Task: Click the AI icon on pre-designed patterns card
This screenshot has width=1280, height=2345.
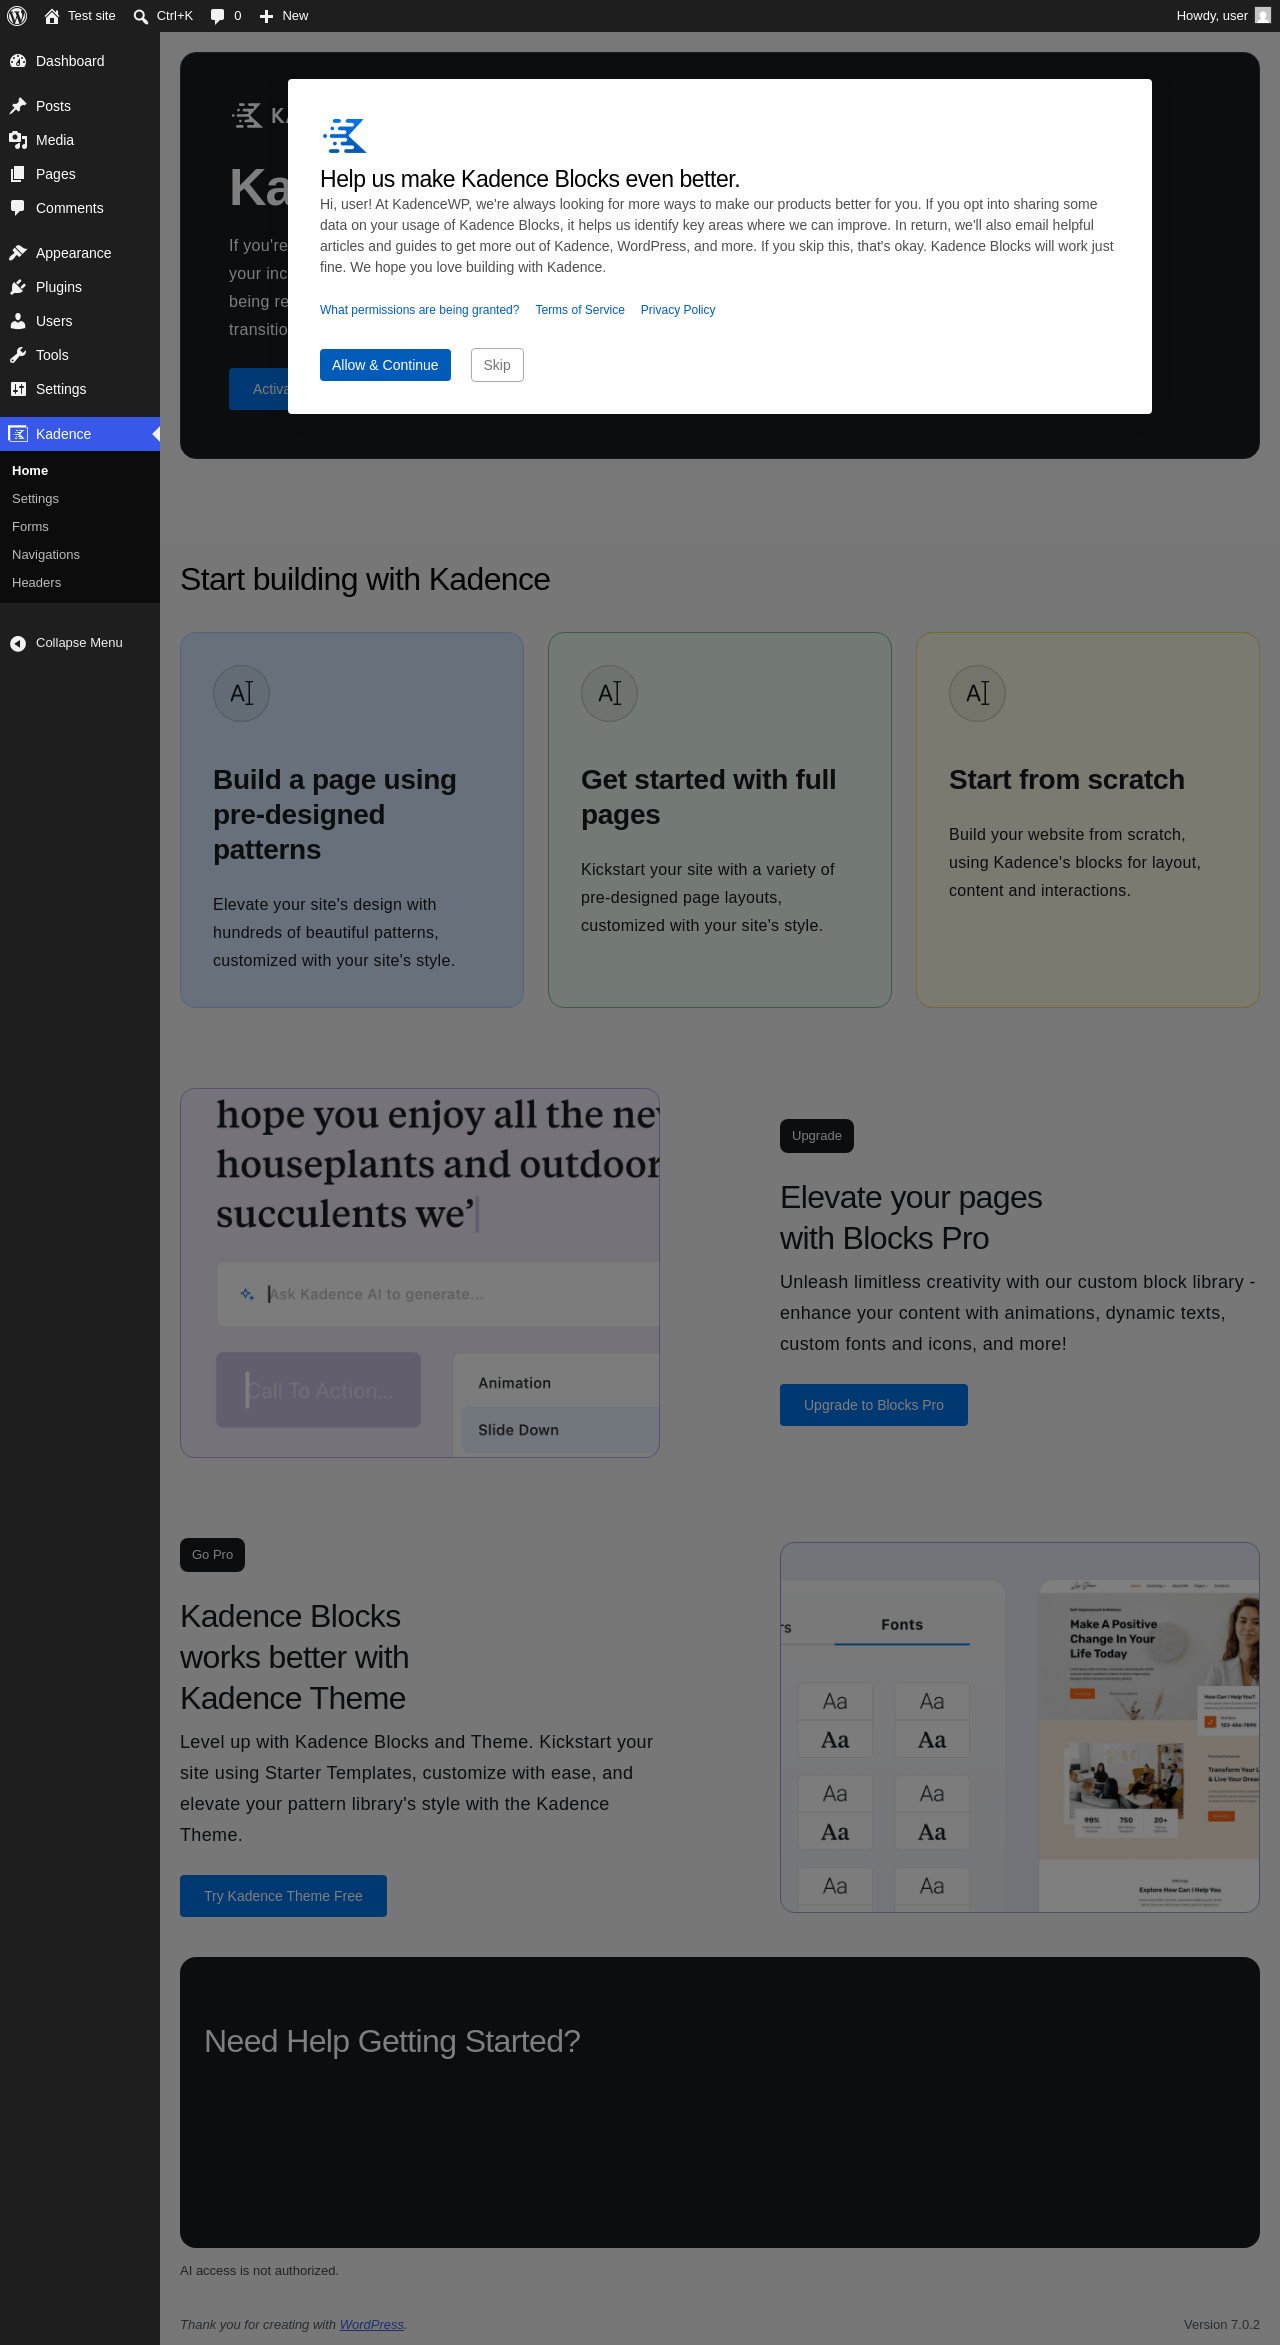Action: click(x=242, y=693)
